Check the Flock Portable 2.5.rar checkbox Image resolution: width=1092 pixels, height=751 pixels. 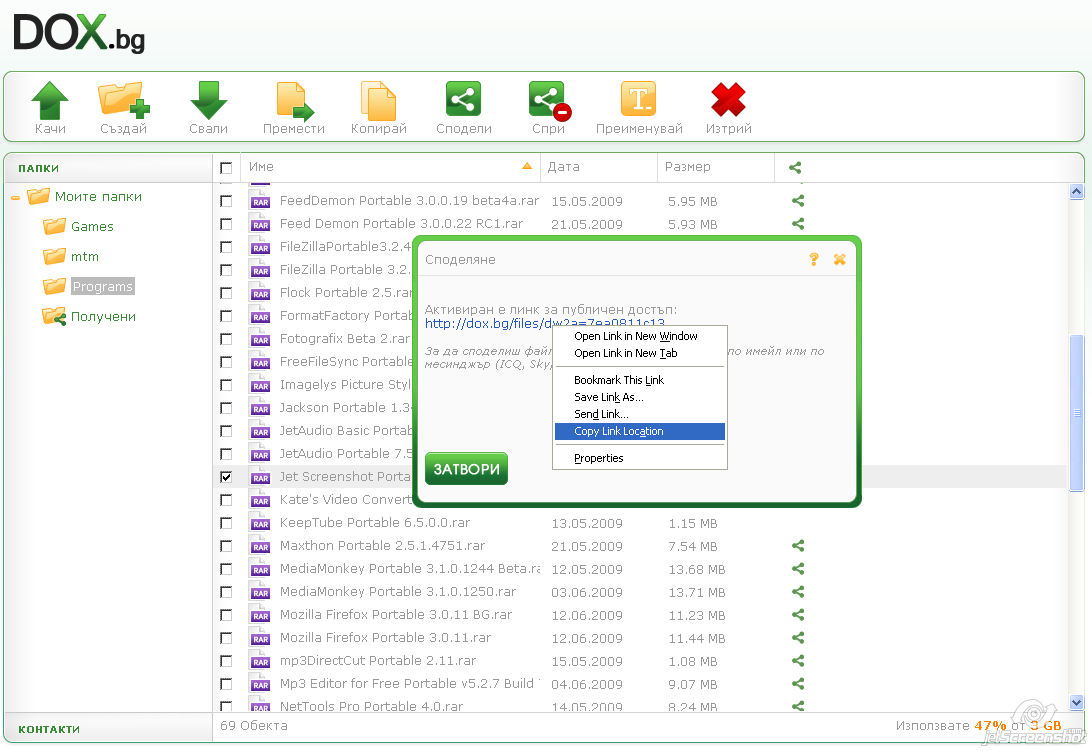[226, 293]
